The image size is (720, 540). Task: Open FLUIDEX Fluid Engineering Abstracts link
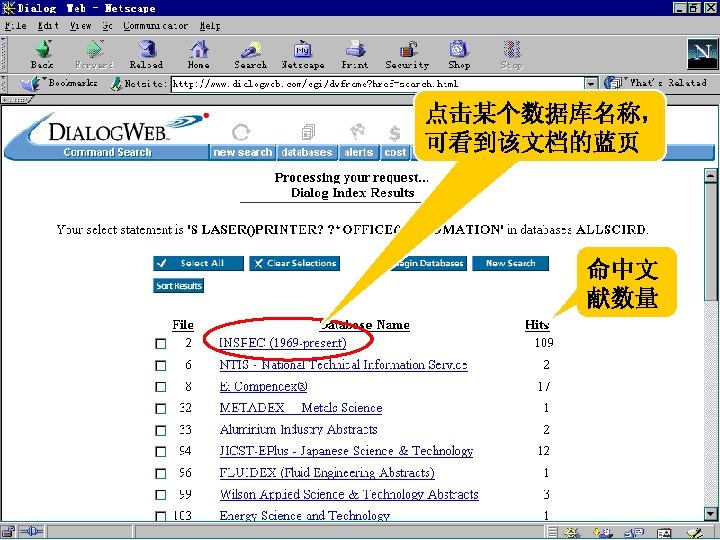pos(327,473)
